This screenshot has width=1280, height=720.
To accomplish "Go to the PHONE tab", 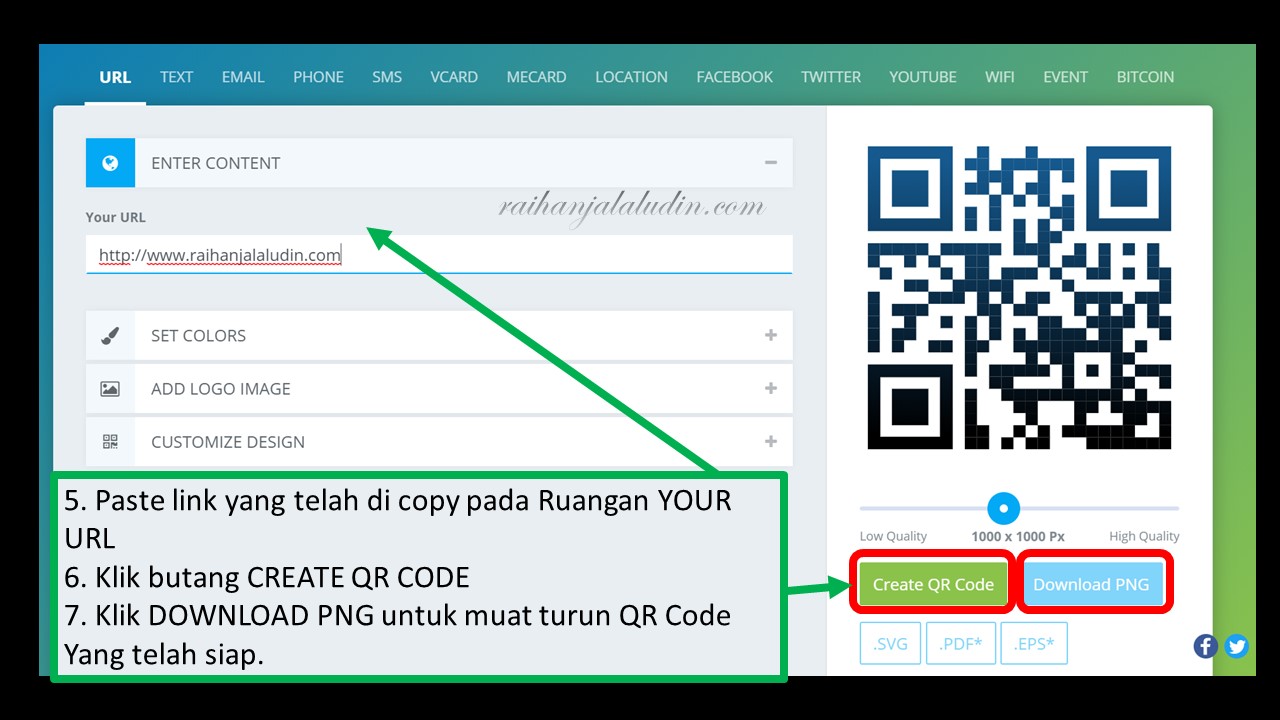I will pos(318,77).
